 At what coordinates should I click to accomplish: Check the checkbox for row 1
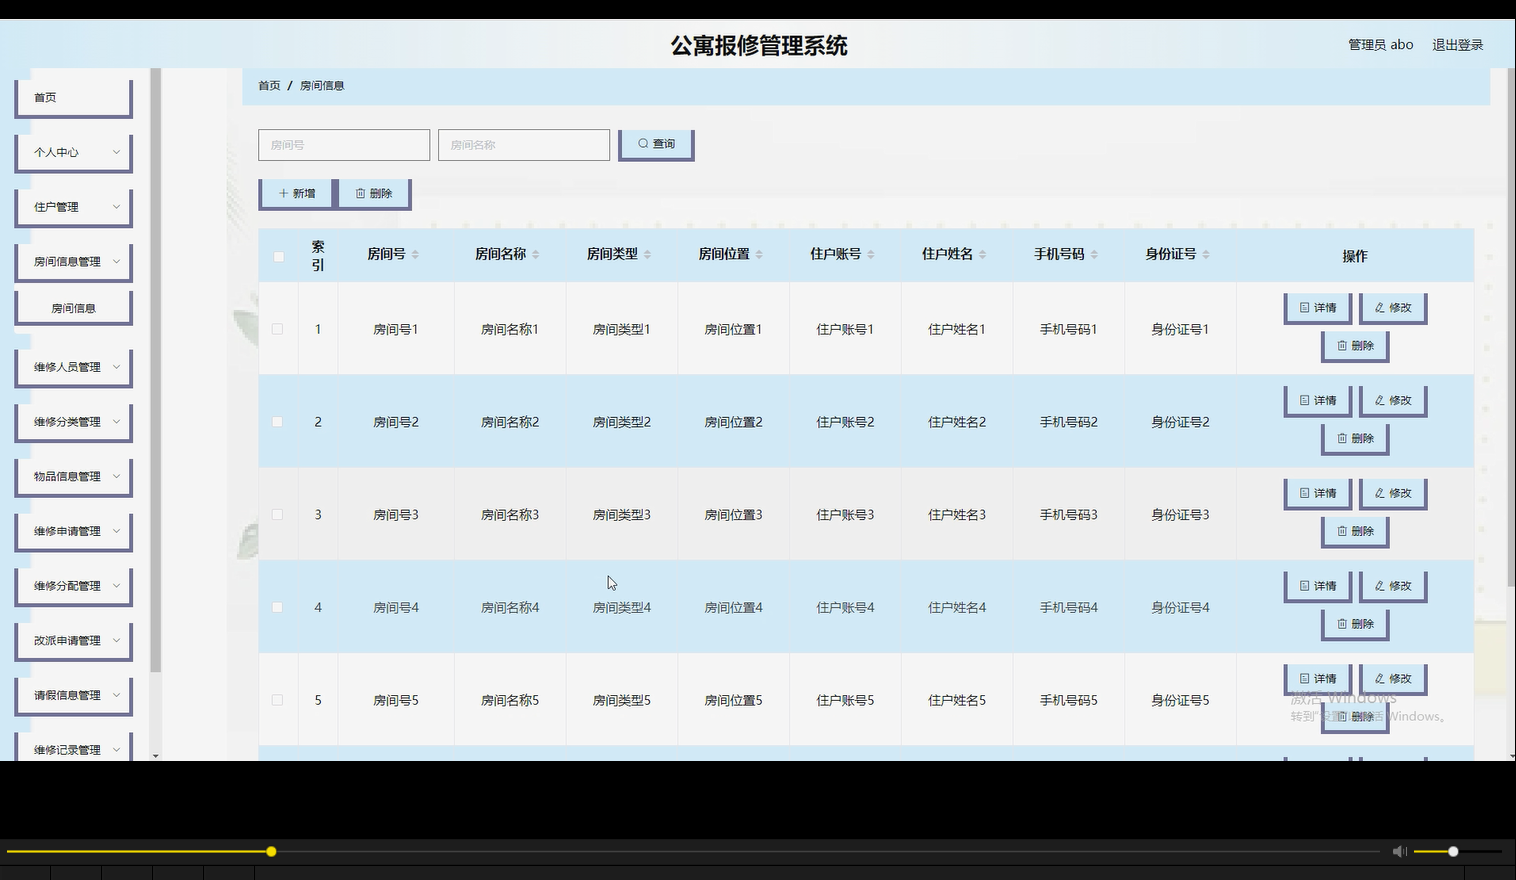coord(277,329)
